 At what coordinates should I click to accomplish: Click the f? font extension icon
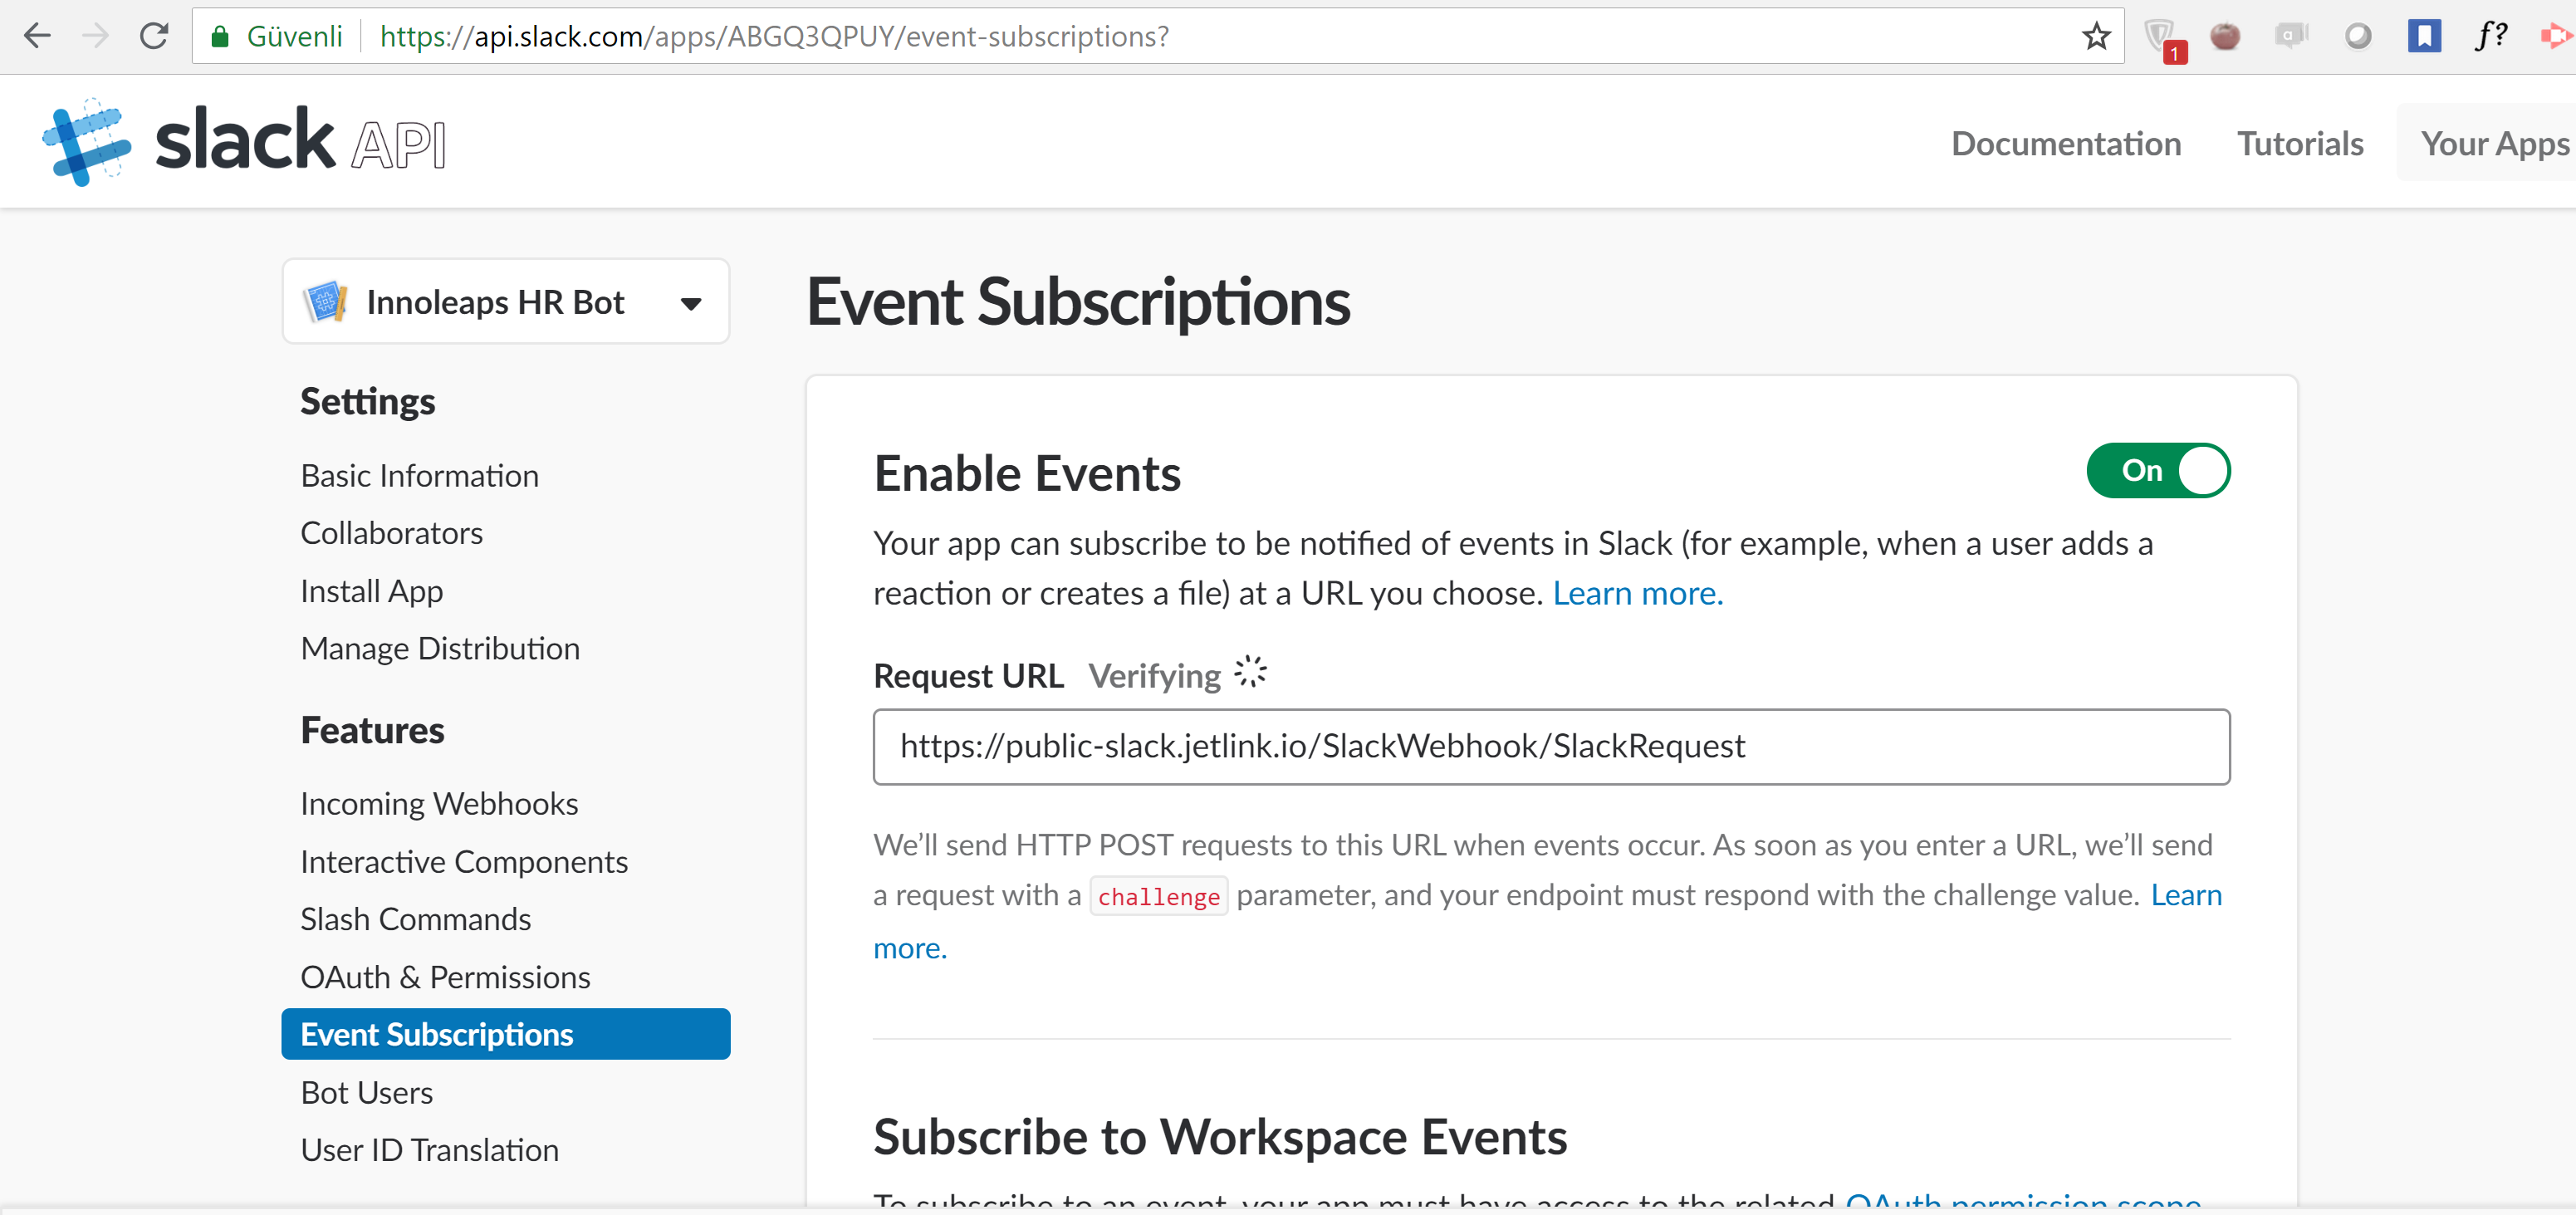[2490, 36]
